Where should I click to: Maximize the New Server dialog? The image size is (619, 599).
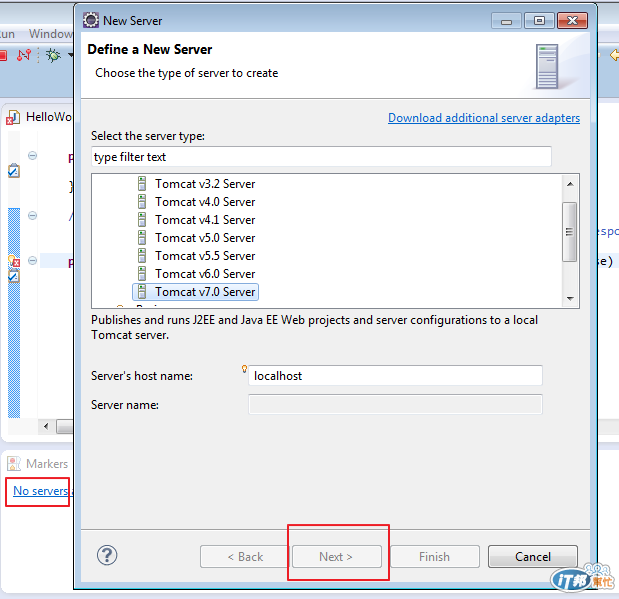pyautogui.click(x=539, y=21)
